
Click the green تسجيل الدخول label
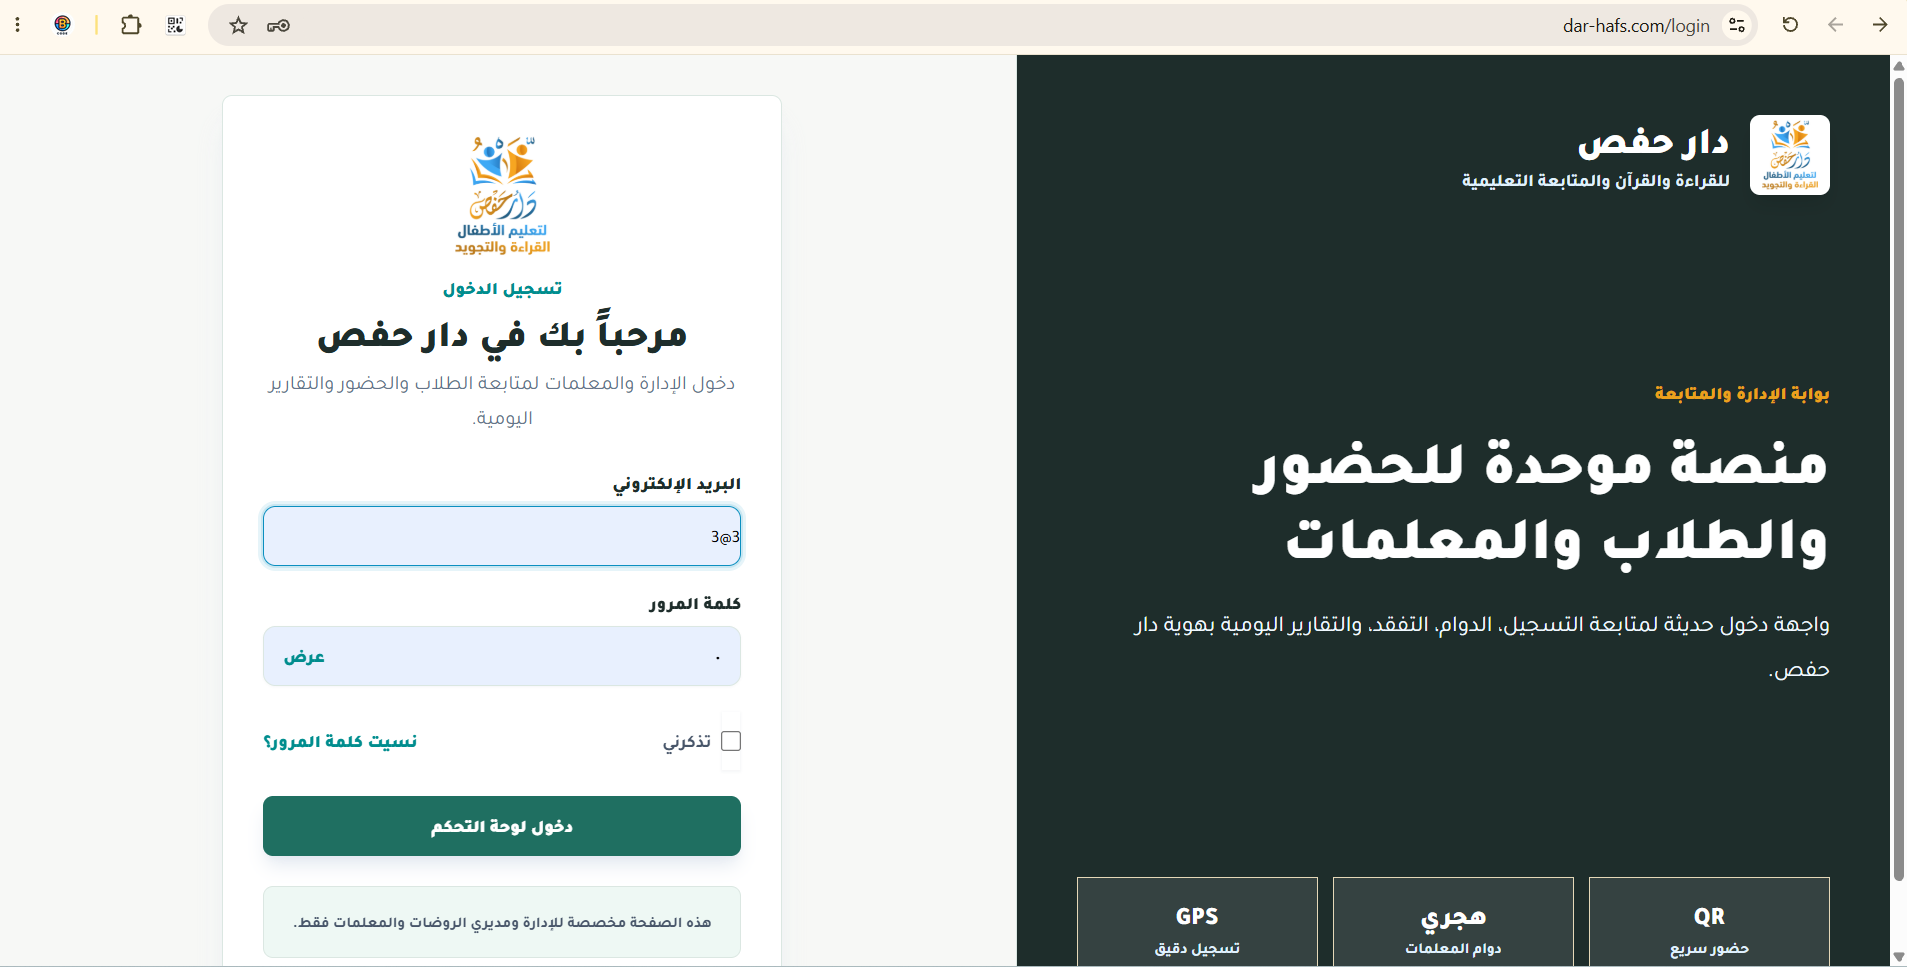(502, 289)
